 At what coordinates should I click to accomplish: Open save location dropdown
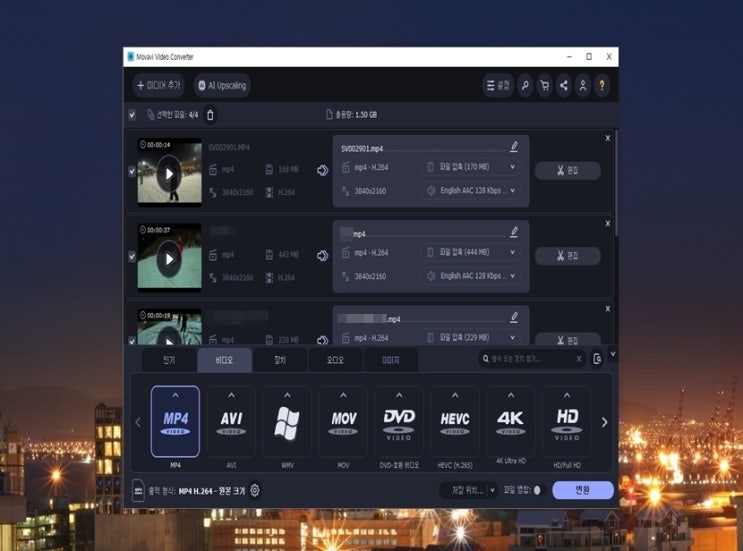[x=468, y=490]
